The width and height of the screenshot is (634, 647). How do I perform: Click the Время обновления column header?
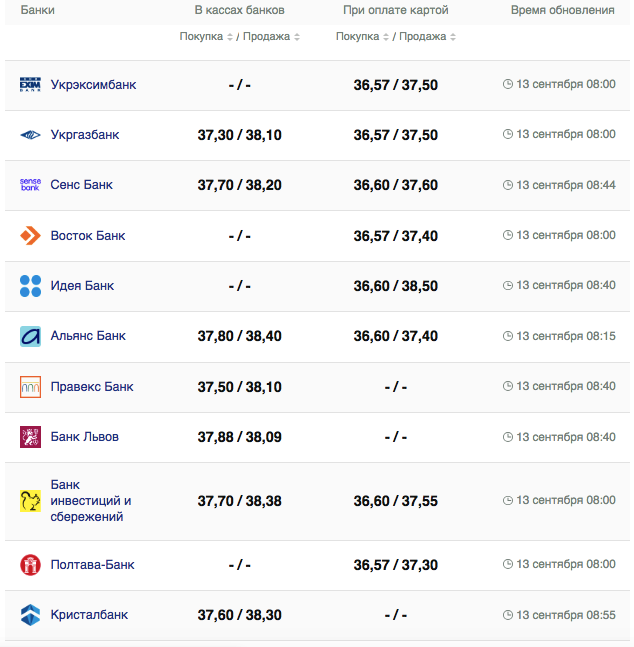tap(562, 10)
